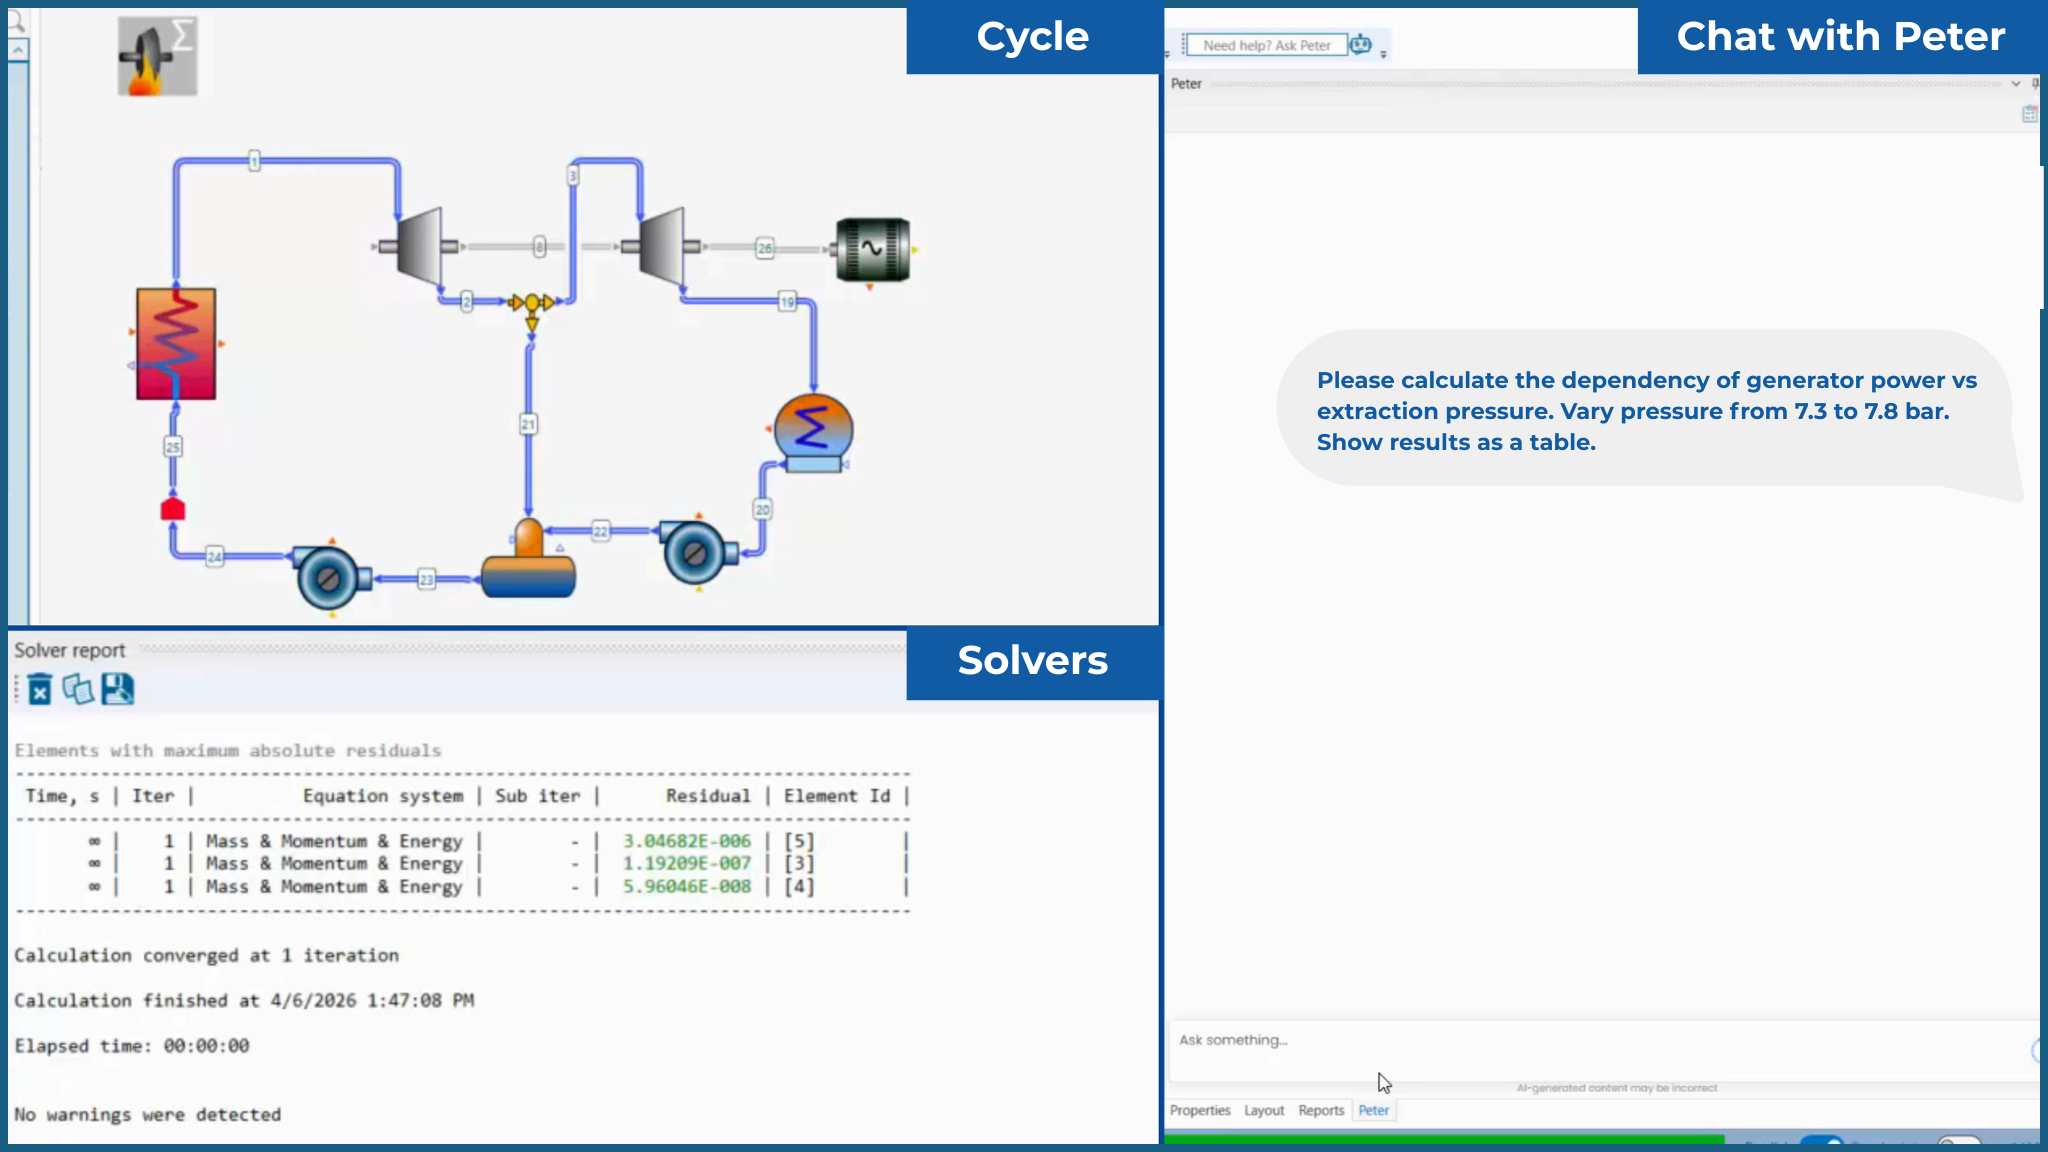Select the low-pressure turbine left of stream 26
This screenshot has width=2048, height=1152.
pos(661,246)
